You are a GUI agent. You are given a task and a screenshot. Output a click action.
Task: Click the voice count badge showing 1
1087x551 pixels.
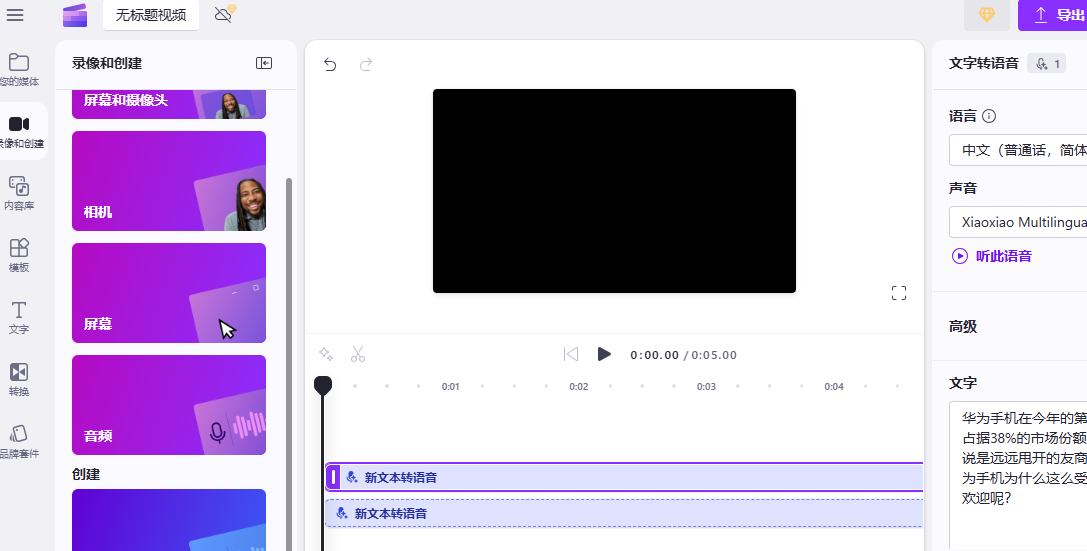pos(1047,63)
